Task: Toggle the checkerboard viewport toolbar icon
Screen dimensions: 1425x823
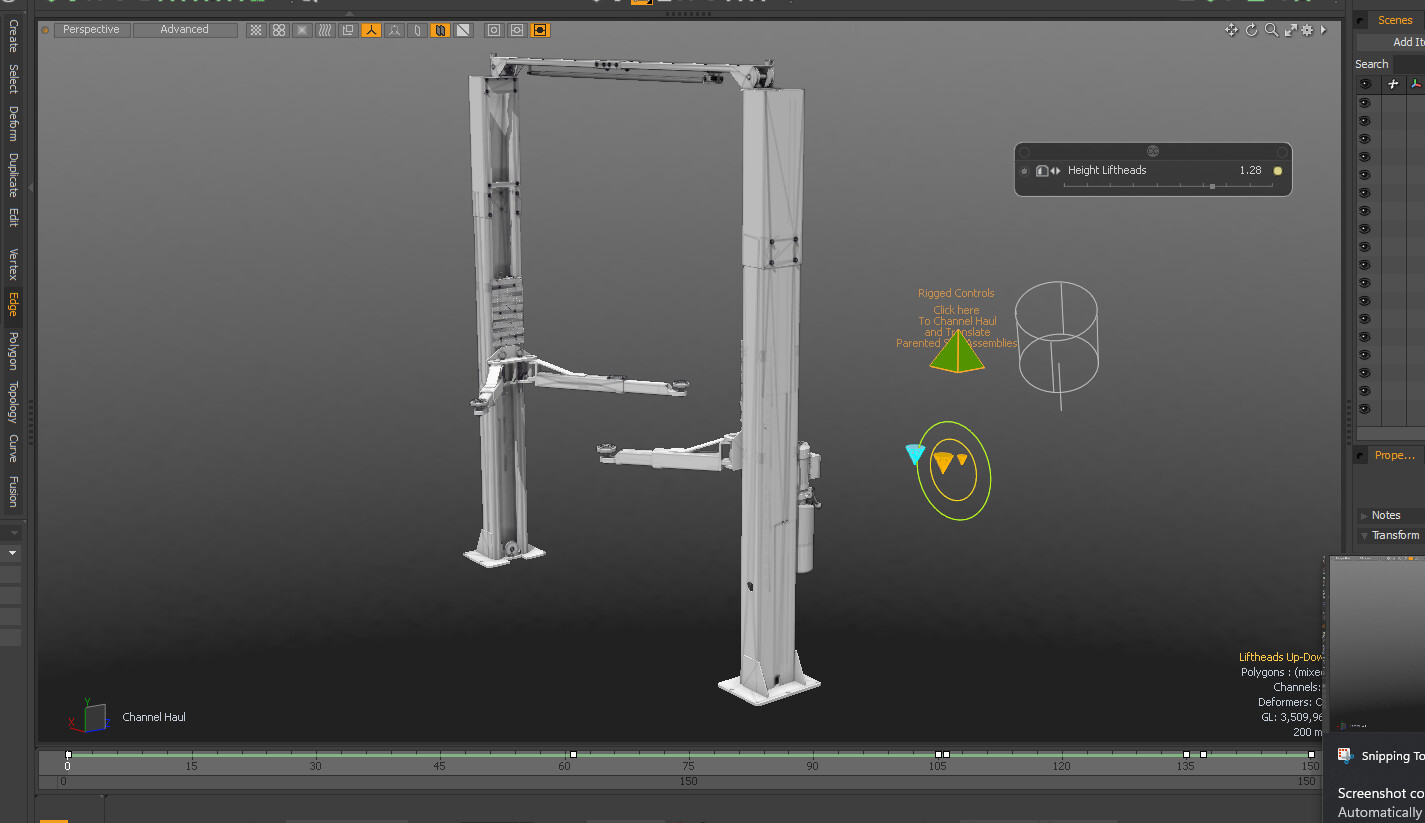Action: click(x=256, y=30)
